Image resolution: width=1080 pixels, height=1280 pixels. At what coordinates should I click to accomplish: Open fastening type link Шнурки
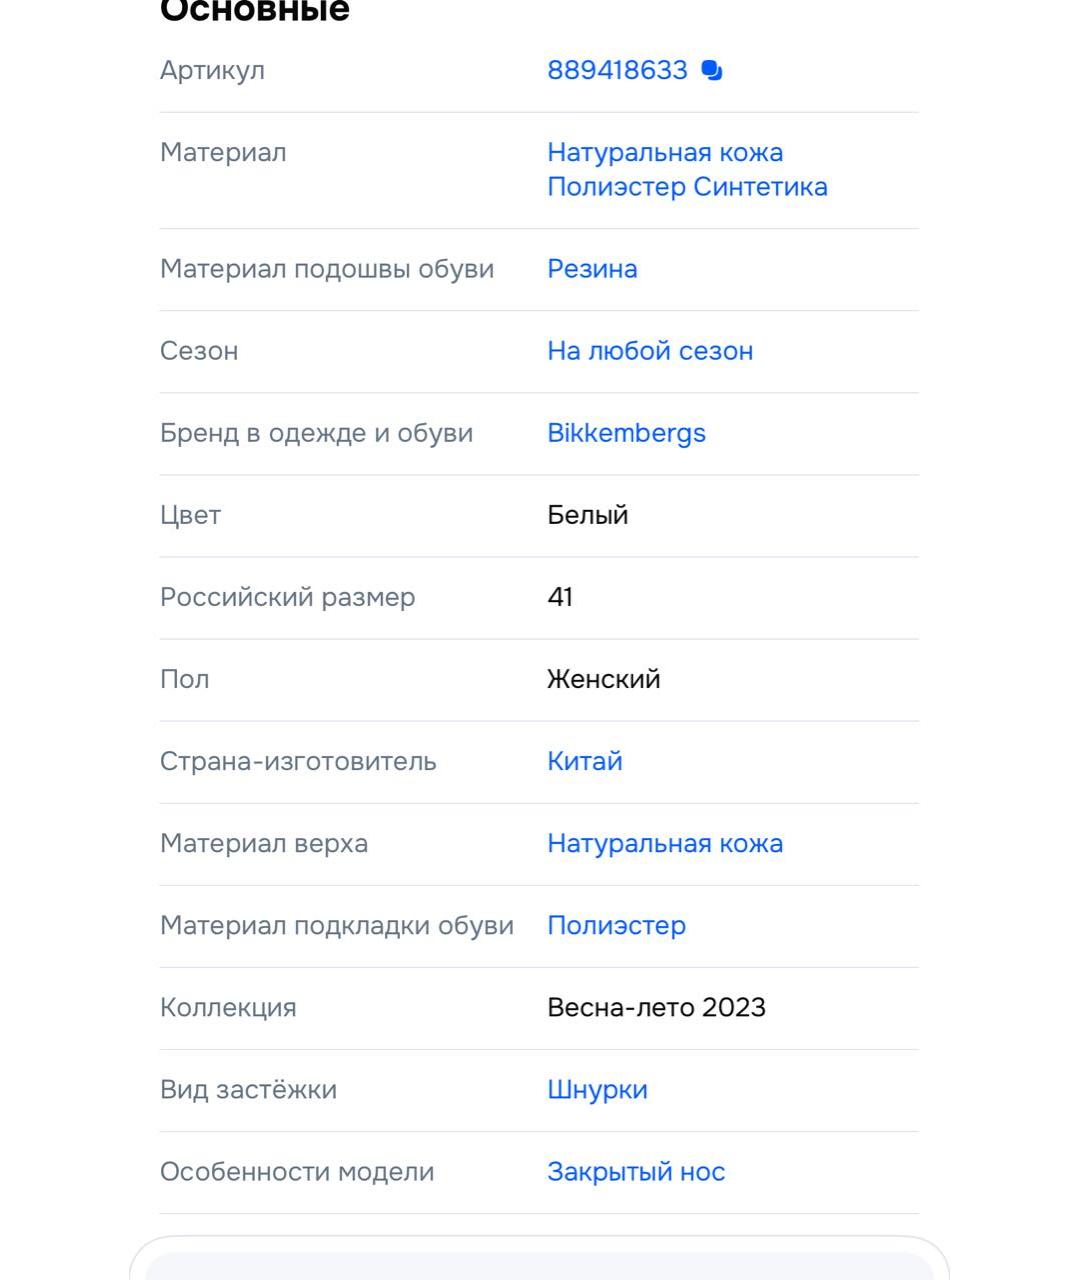pyautogui.click(x=596, y=1089)
